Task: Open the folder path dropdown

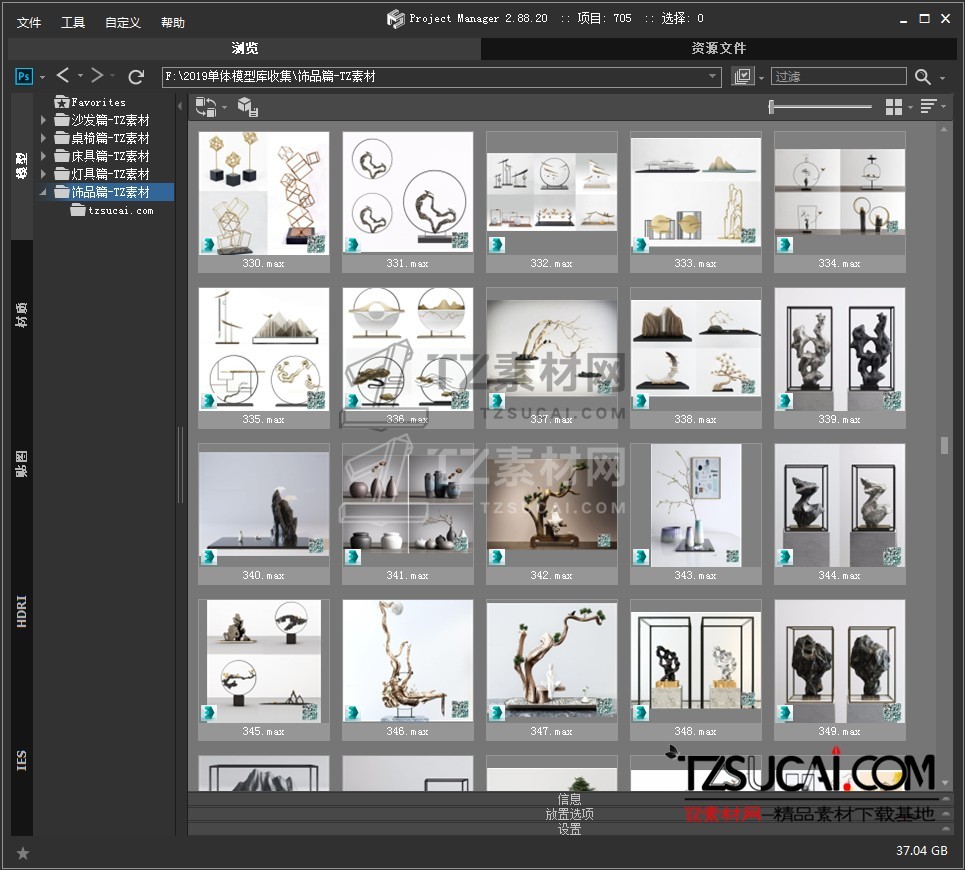Action: tap(713, 77)
